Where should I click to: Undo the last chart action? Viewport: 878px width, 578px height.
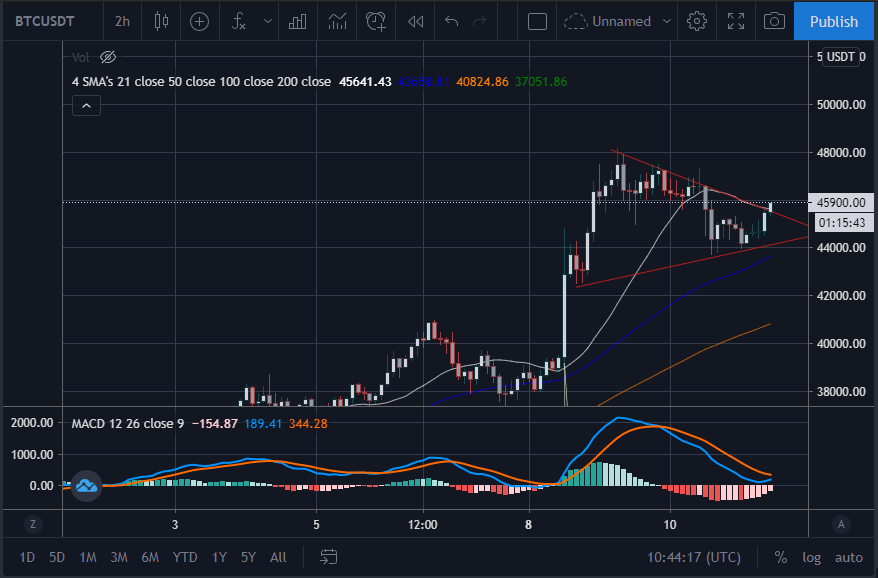451,21
